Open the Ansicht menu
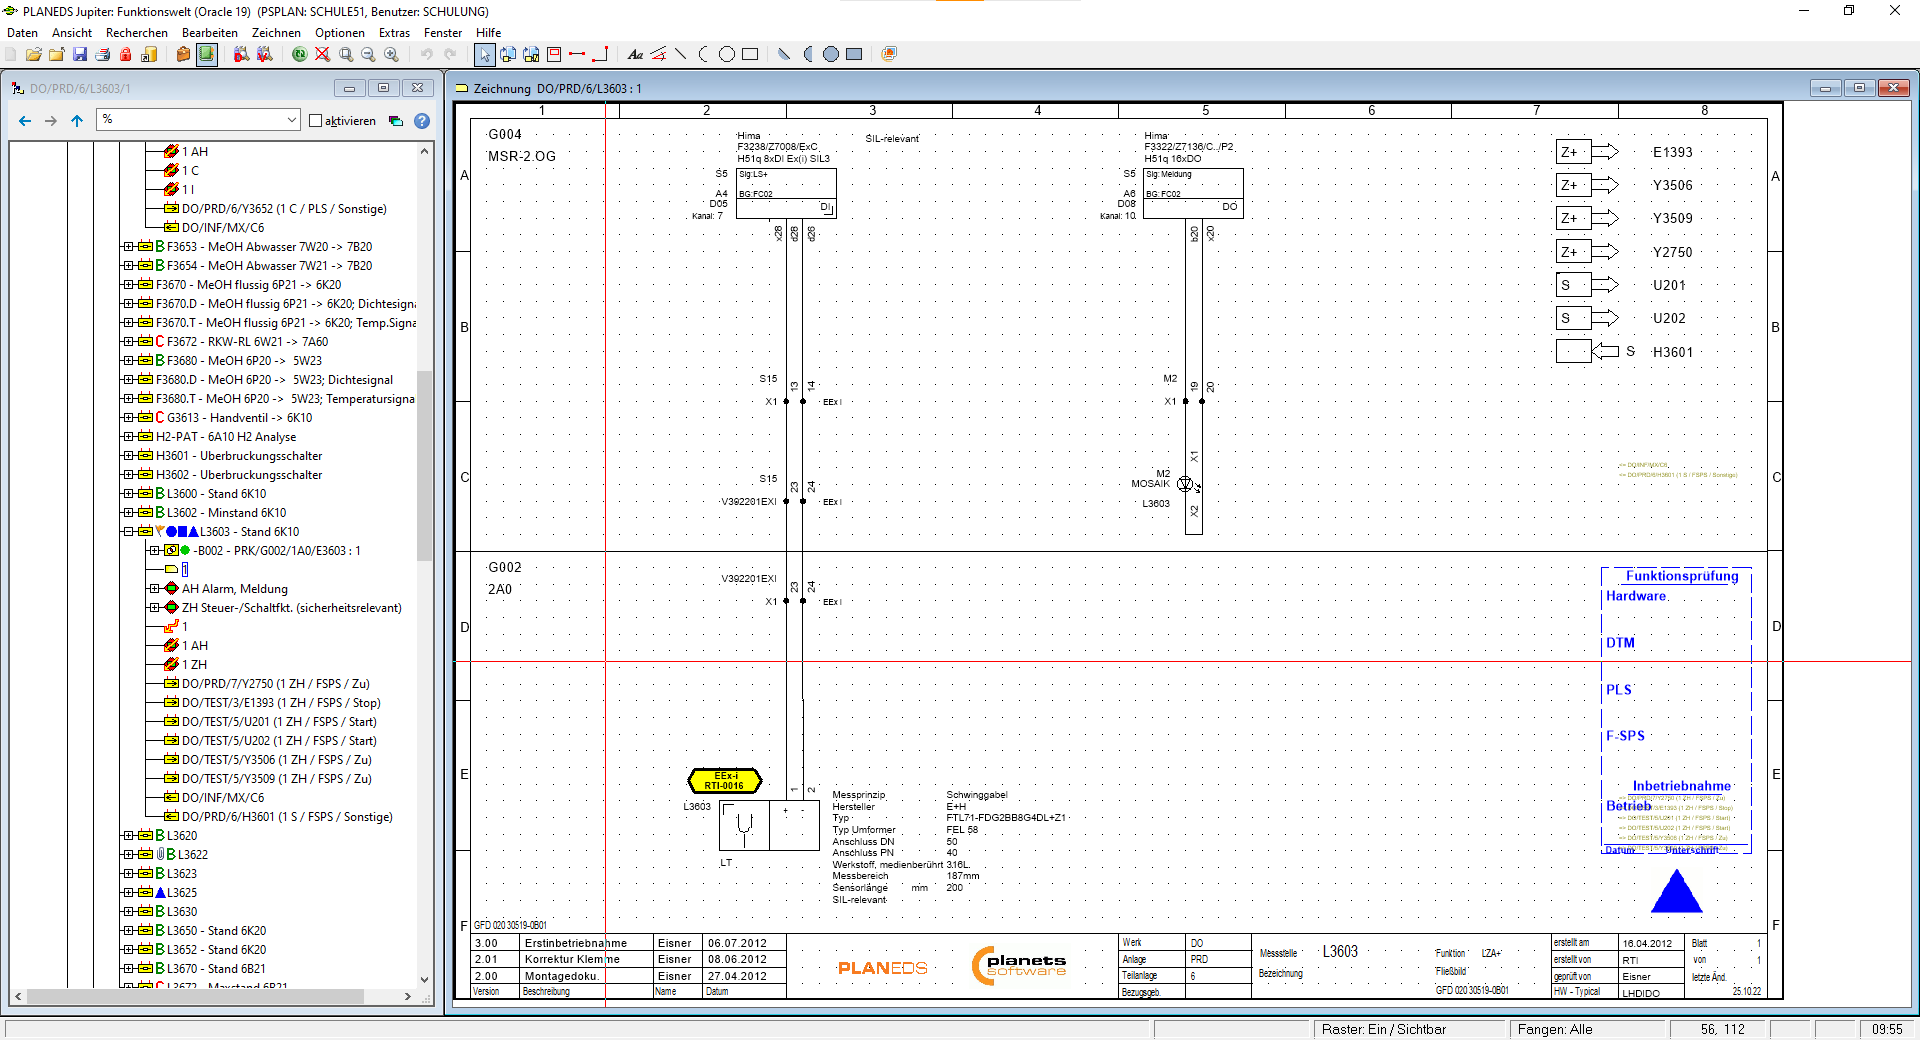The image size is (1920, 1040). point(72,33)
